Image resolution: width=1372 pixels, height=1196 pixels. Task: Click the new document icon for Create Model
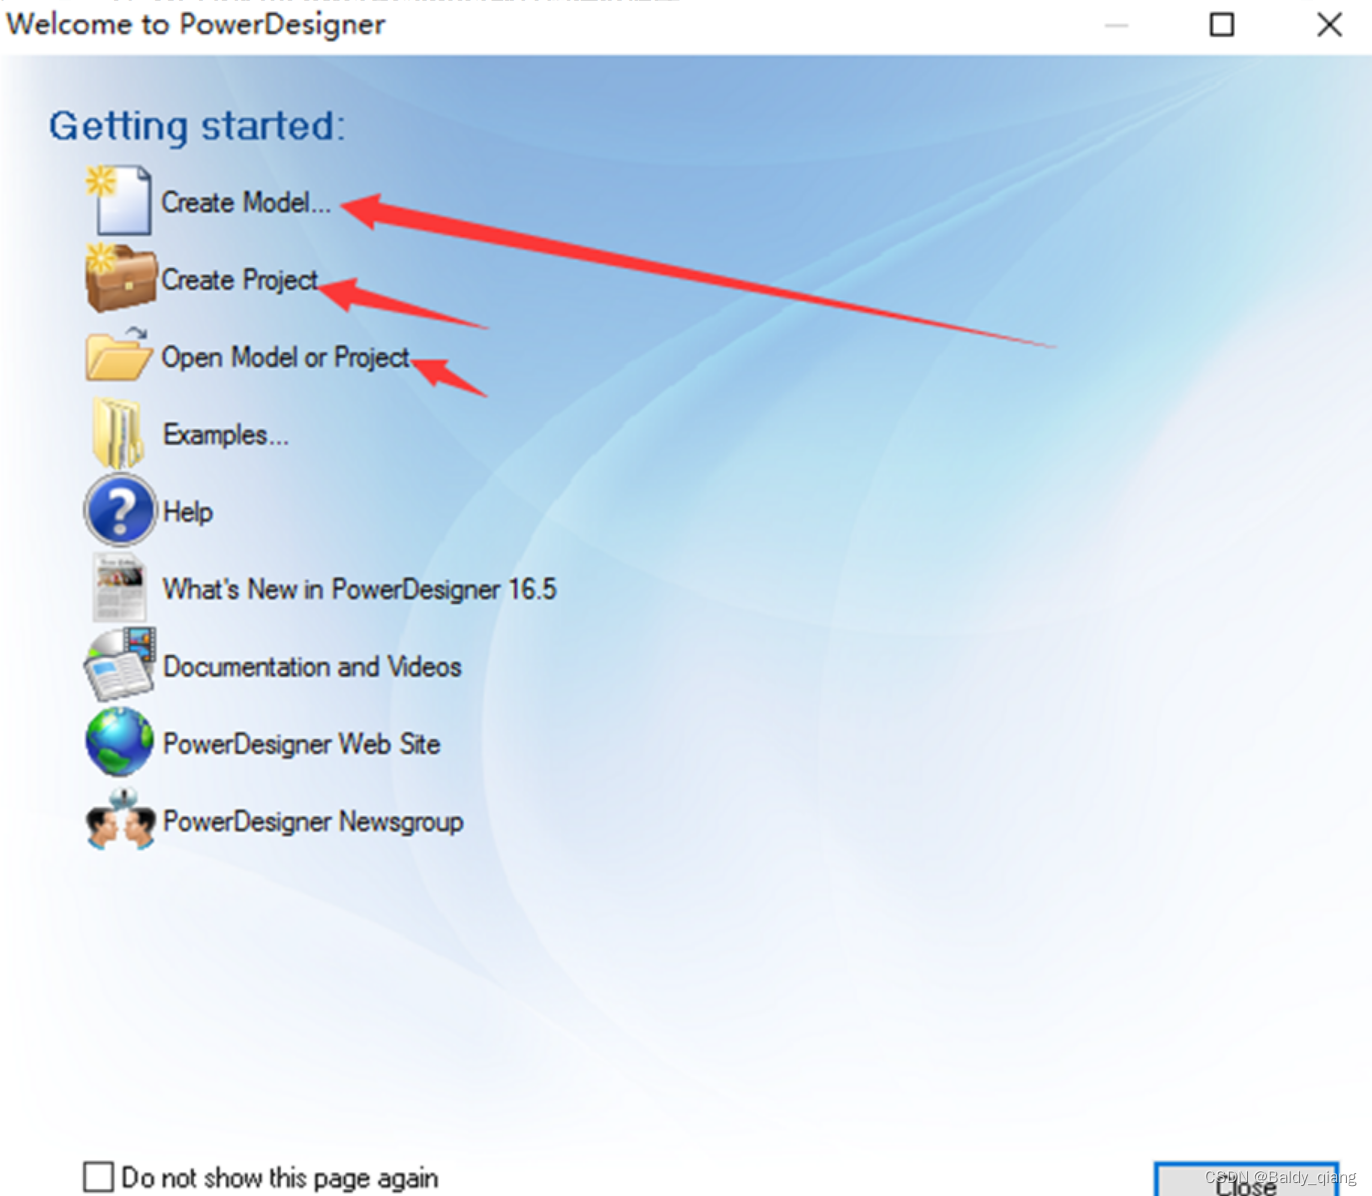119,201
